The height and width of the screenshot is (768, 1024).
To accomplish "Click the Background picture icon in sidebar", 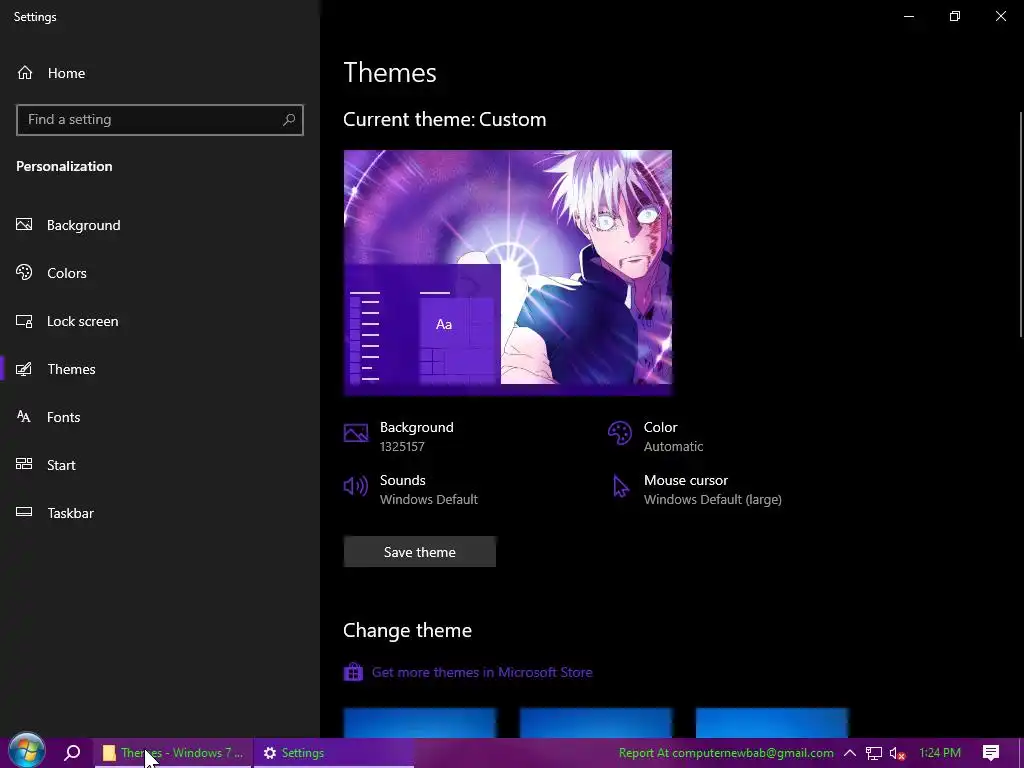I will (x=24, y=225).
